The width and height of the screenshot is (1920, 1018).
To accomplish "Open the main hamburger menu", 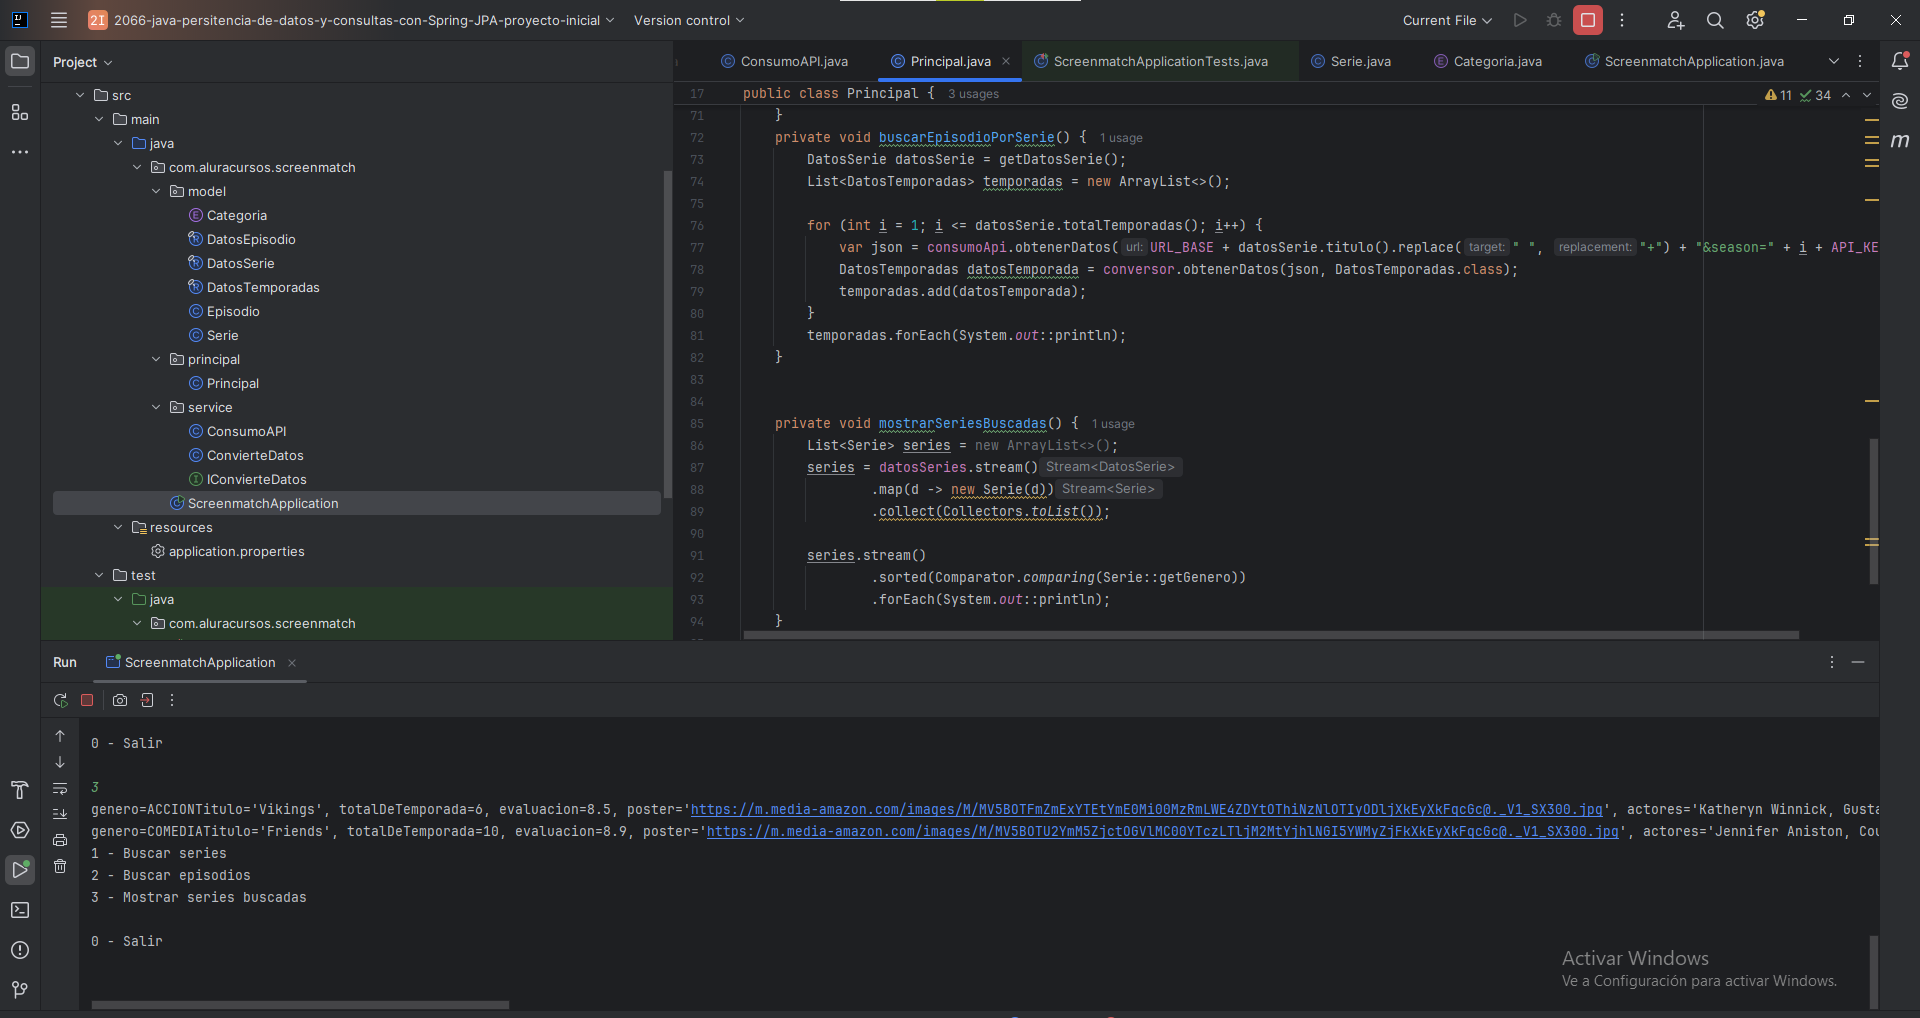I will click(x=59, y=20).
